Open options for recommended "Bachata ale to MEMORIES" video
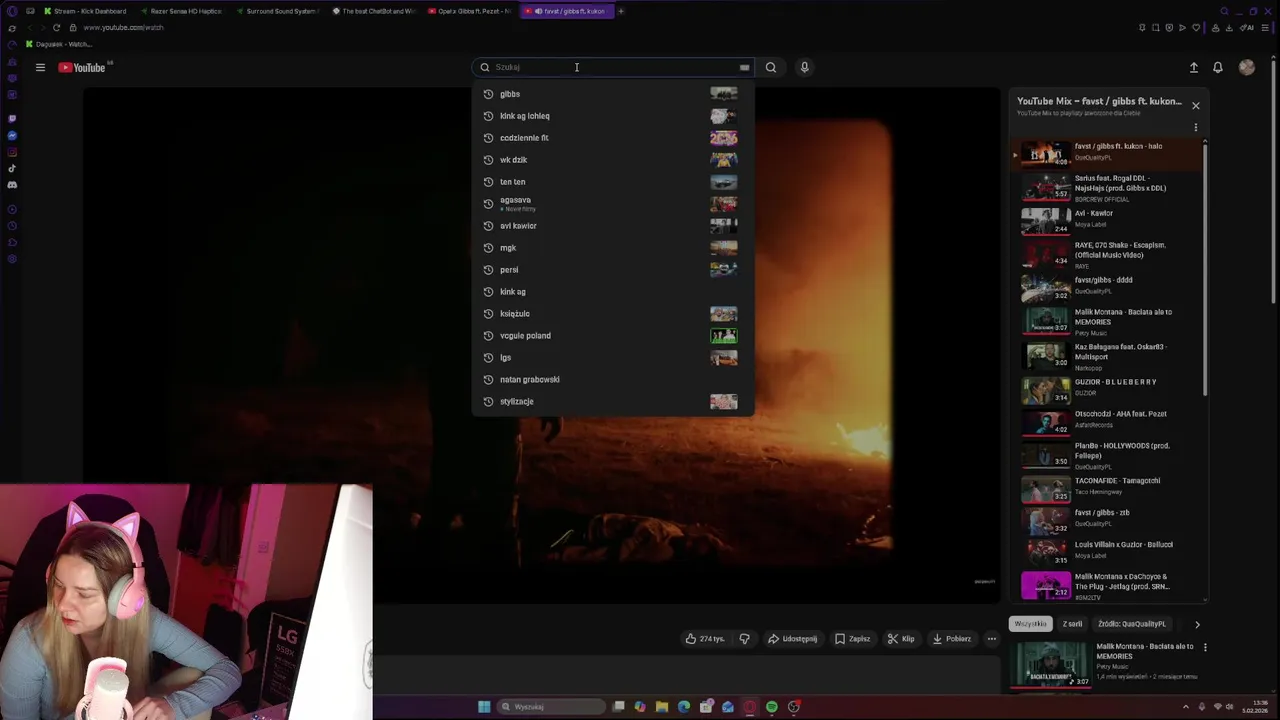 point(1204,647)
